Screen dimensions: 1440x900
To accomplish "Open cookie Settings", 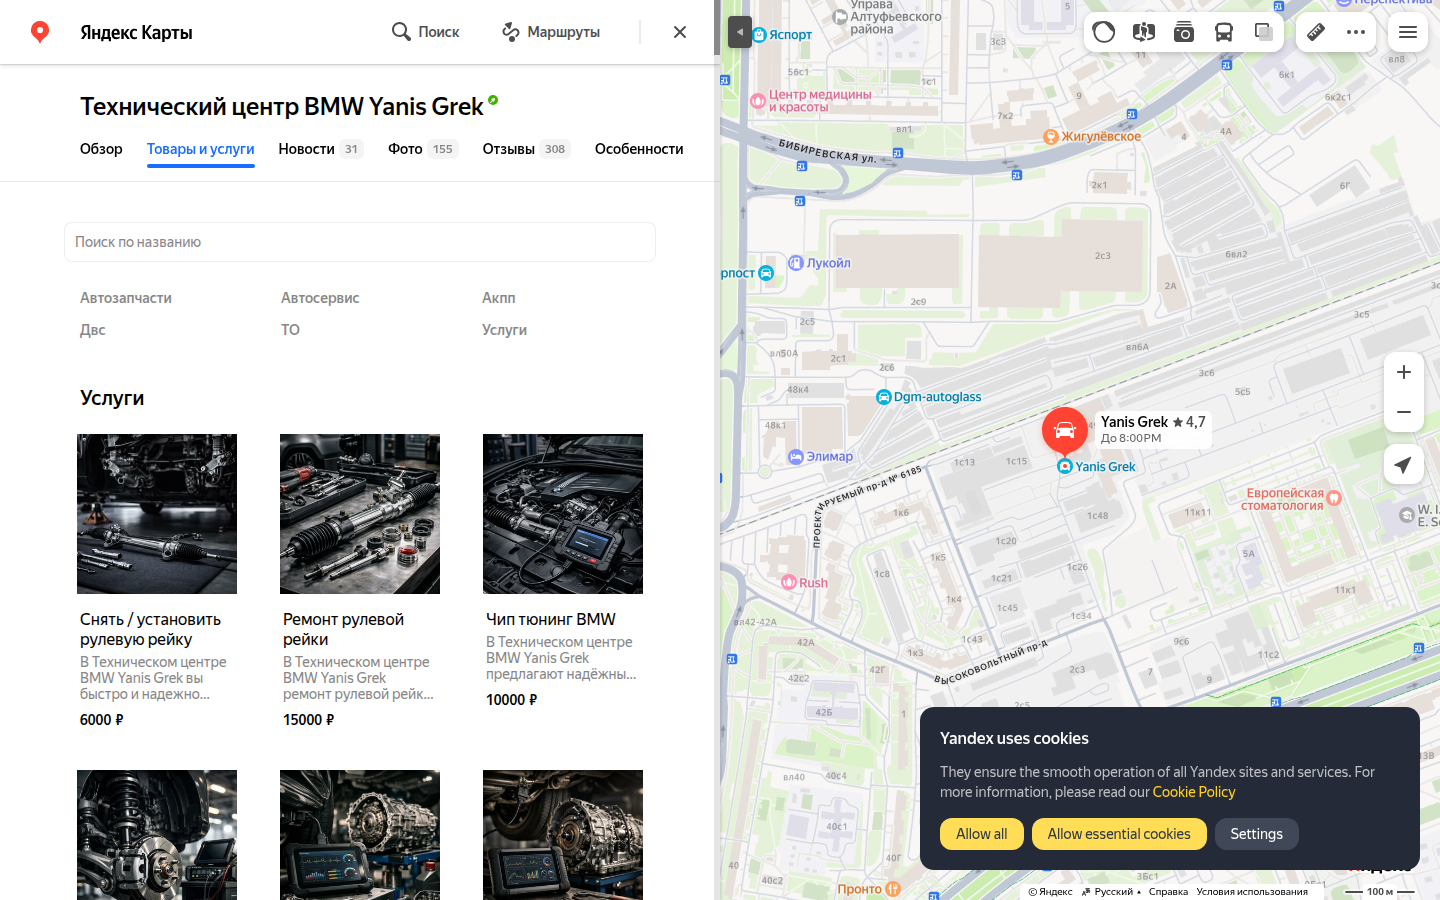I will [x=1257, y=834].
